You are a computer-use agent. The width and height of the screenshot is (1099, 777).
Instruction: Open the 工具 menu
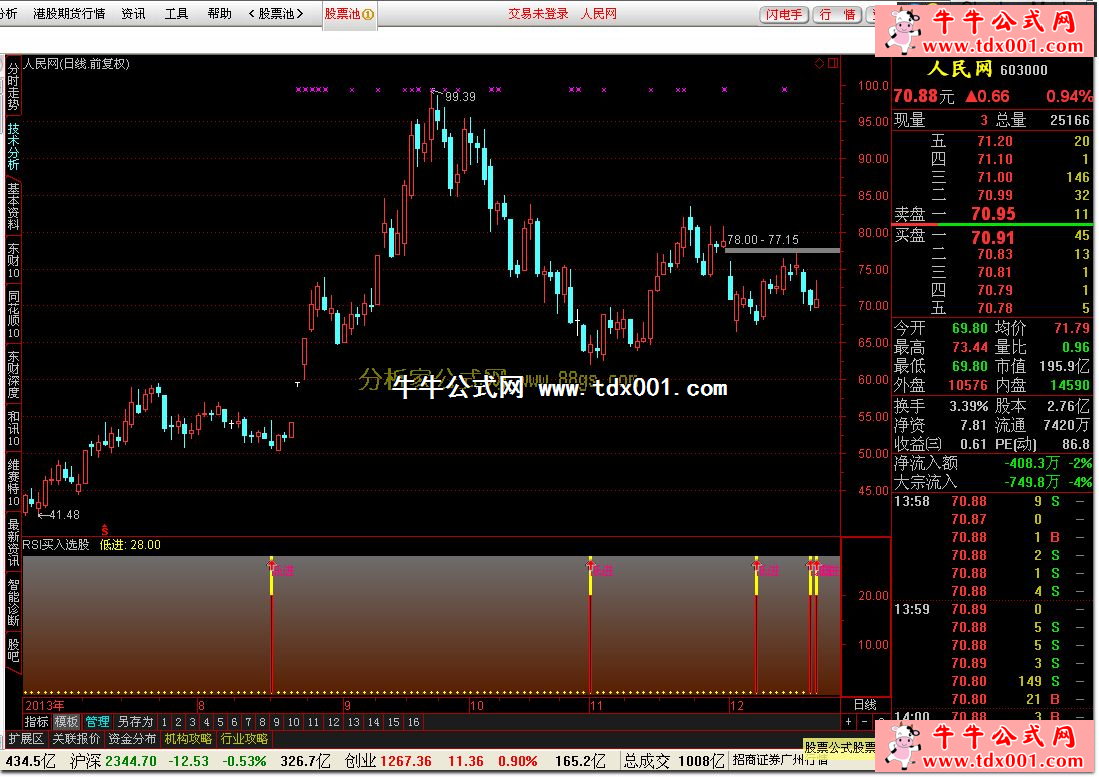(x=177, y=13)
